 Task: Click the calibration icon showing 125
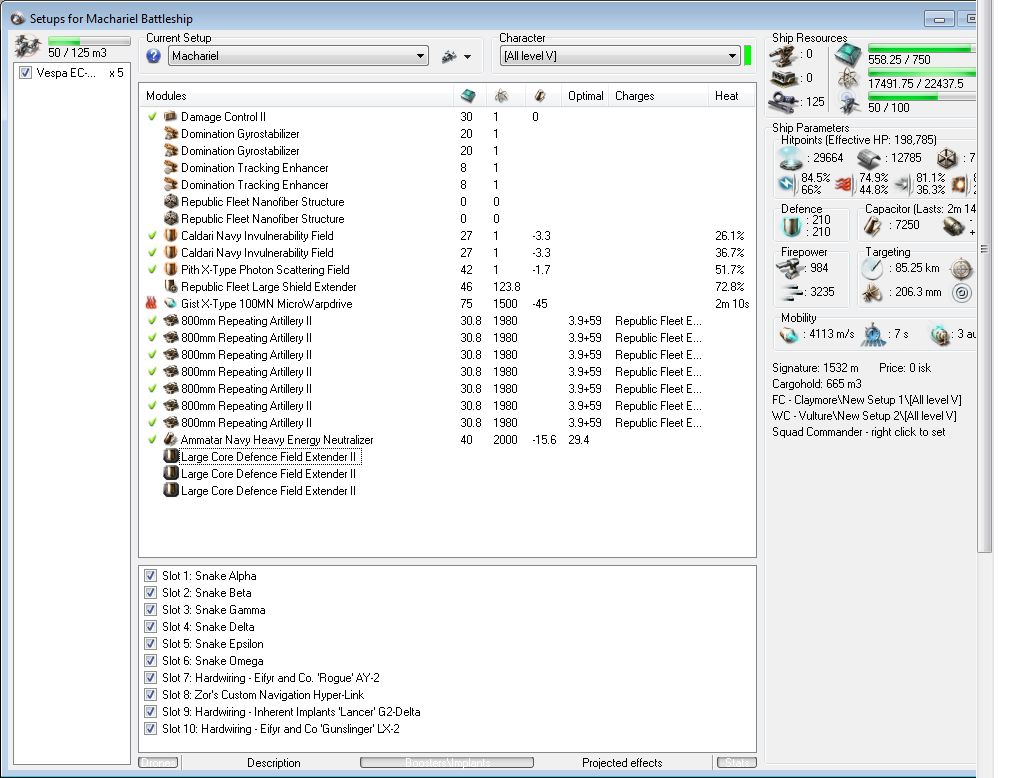[x=784, y=102]
